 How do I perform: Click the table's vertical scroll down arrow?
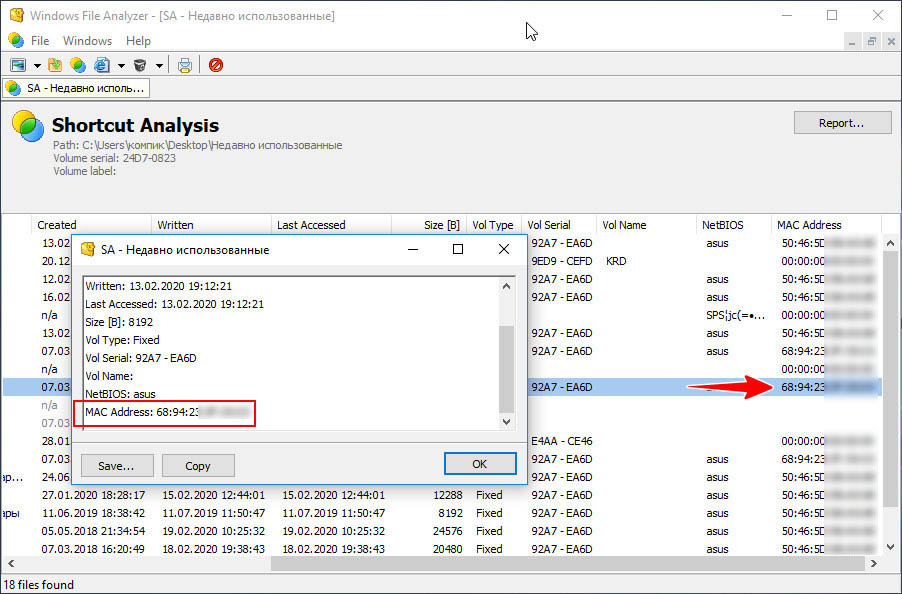[890, 547]
